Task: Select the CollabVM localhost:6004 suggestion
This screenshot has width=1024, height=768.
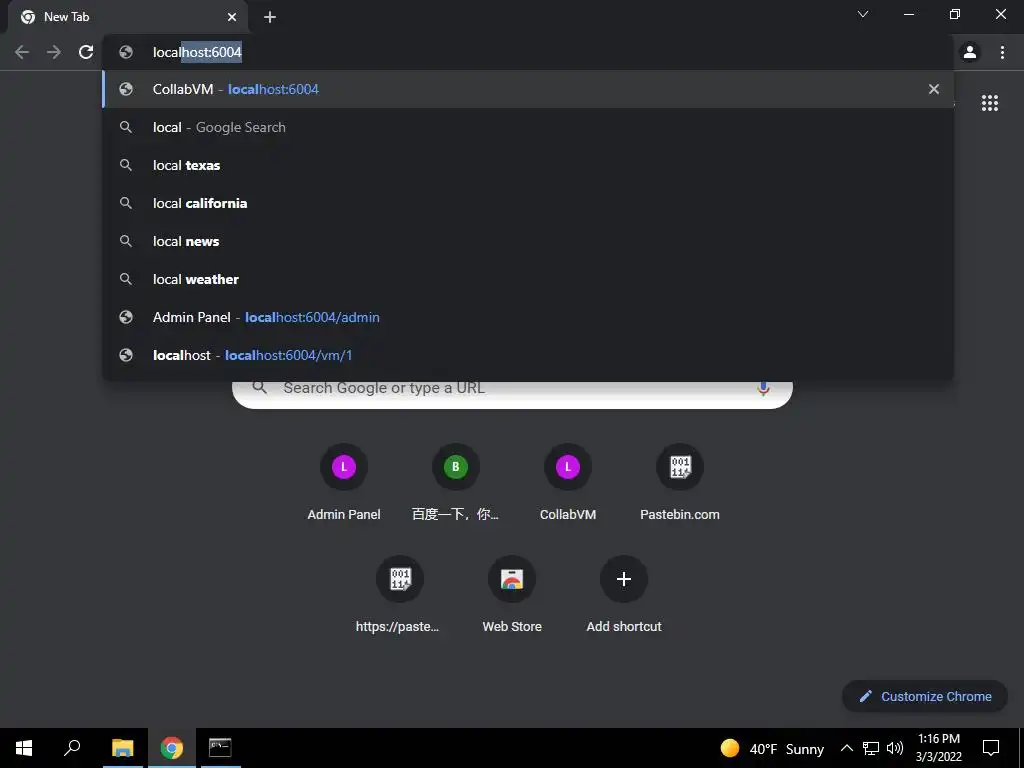Action: point(528,89)
